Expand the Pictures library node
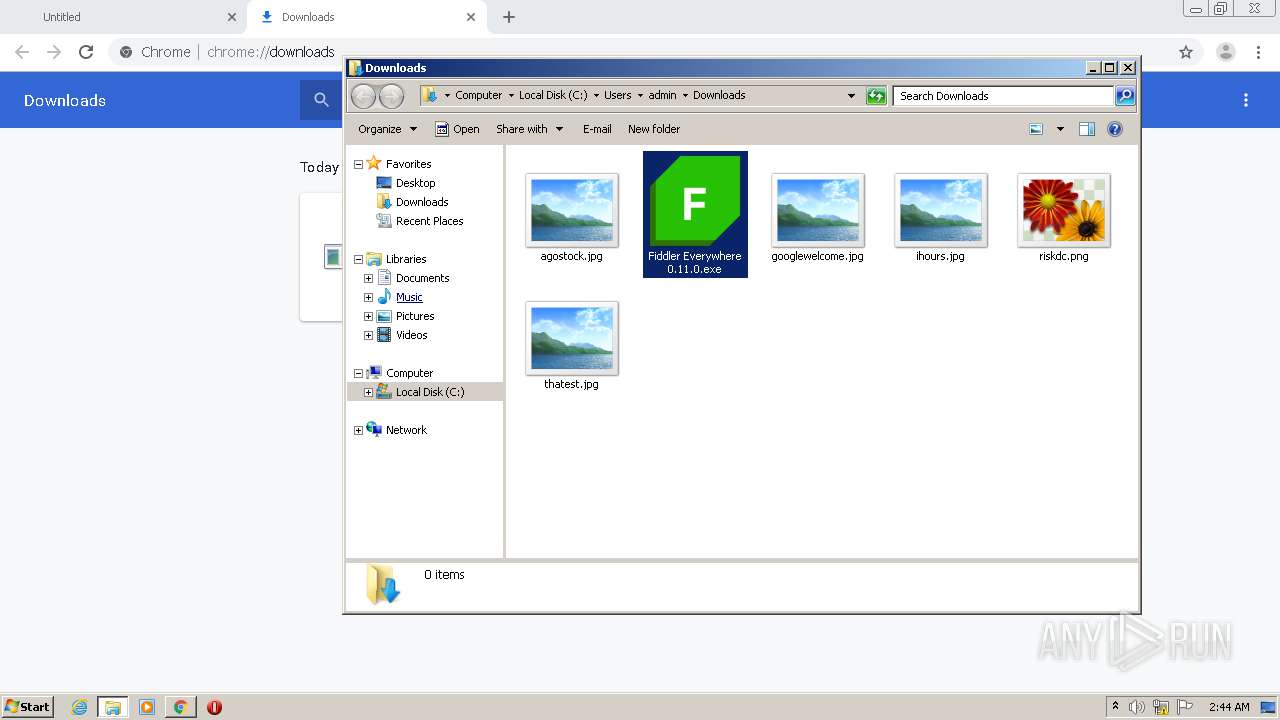 click(x=368, y=316)
